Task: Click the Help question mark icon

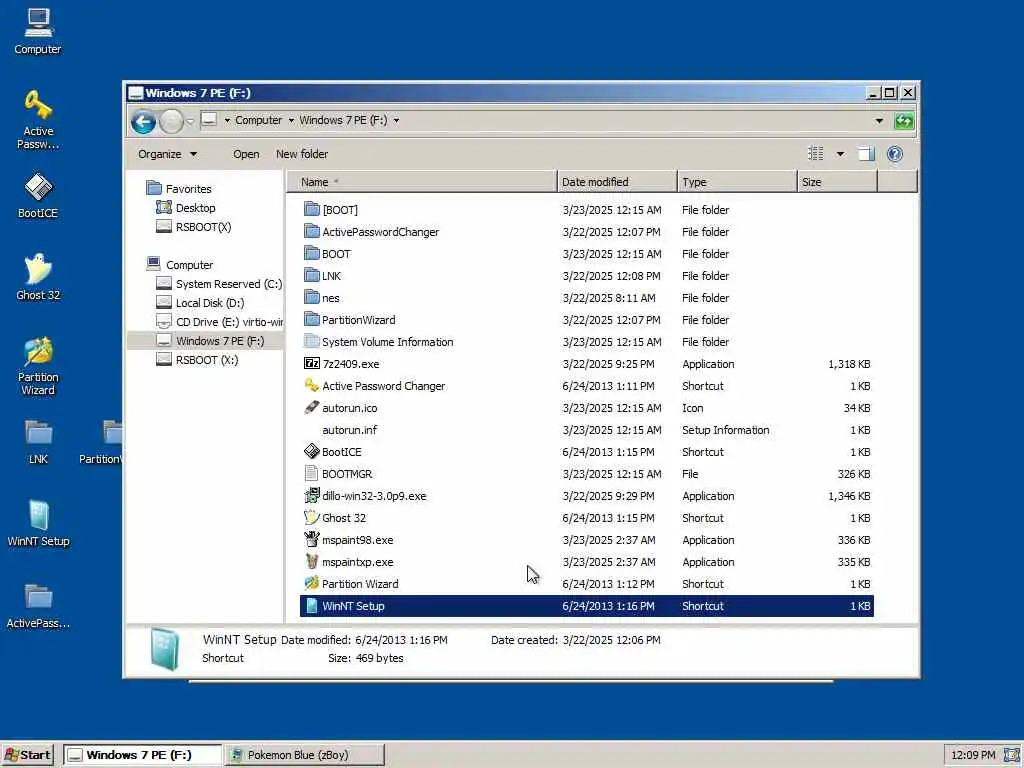Action: [895, 154]
